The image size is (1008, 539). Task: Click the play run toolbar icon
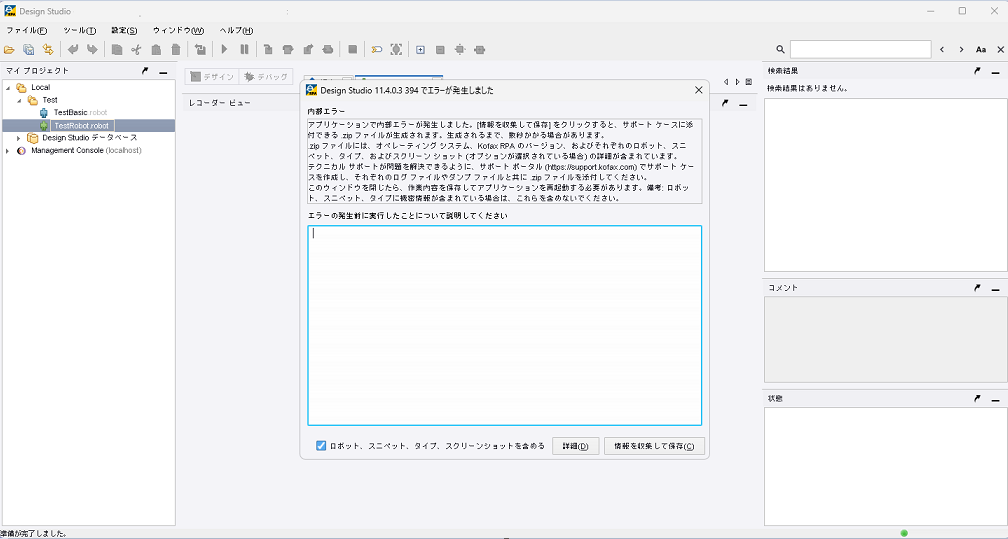(224, 50)
